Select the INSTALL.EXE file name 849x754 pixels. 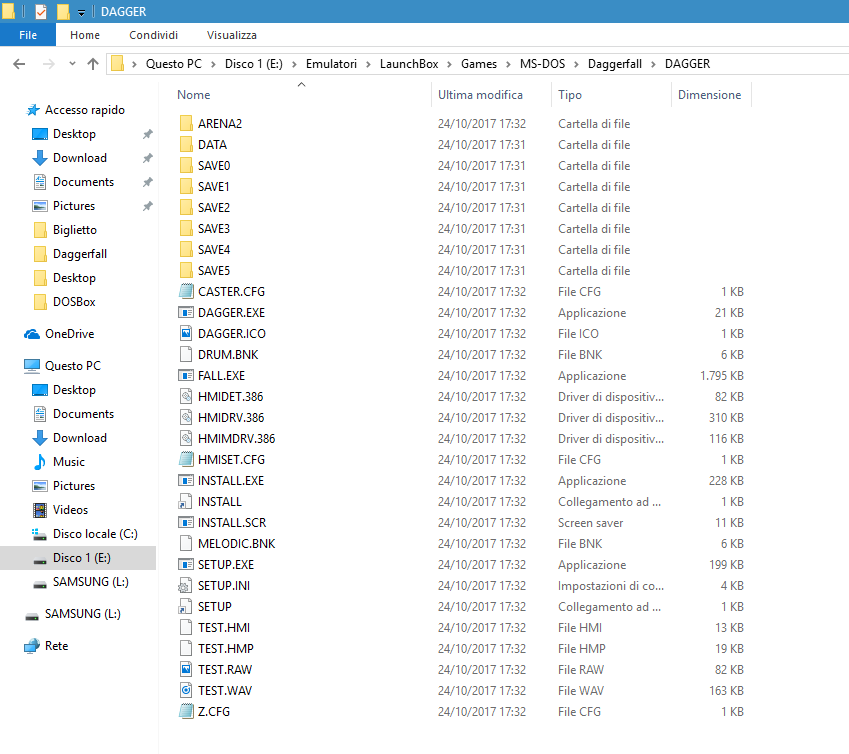click(x=231, y=481)
